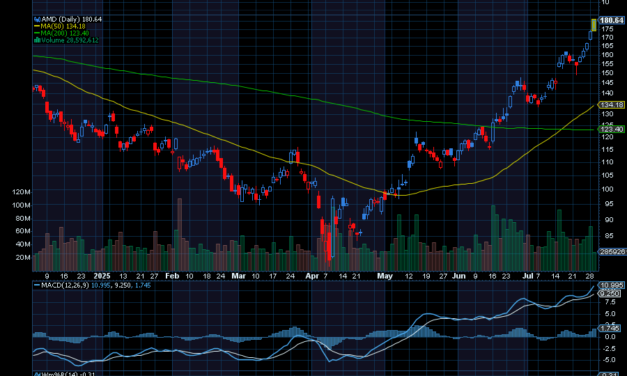Click the 110 price axis label
The width and height of the screenshot is (627, 376).
pos(607,162)
